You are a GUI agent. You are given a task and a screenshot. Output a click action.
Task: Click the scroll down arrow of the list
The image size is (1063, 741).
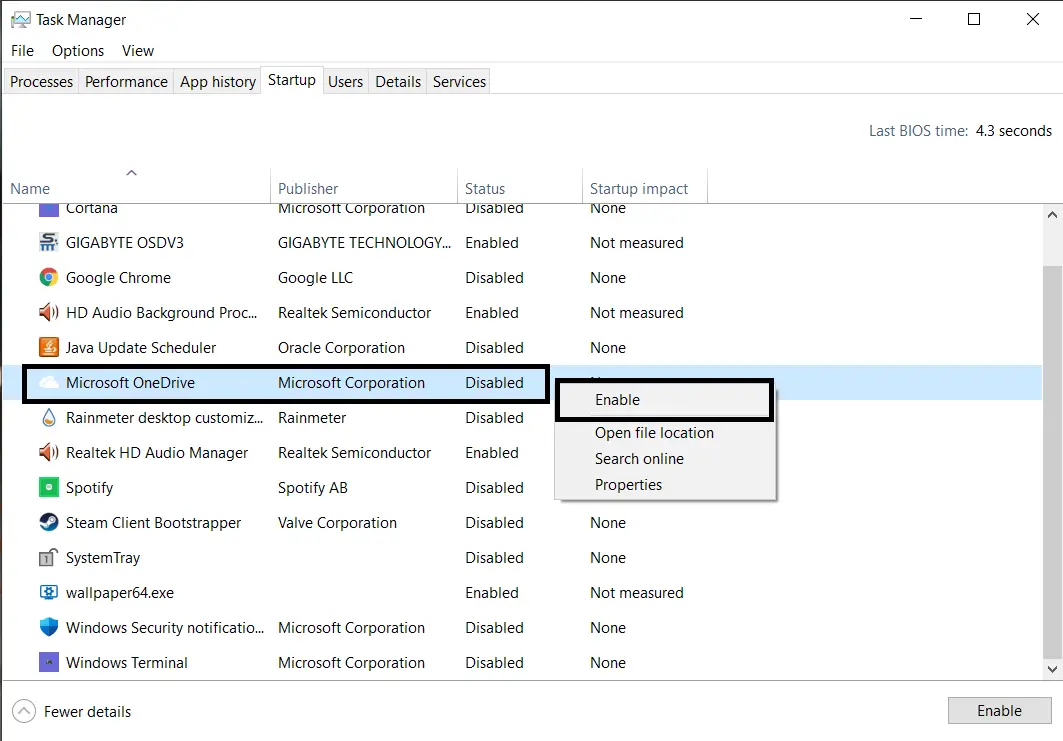[1052, 669]
